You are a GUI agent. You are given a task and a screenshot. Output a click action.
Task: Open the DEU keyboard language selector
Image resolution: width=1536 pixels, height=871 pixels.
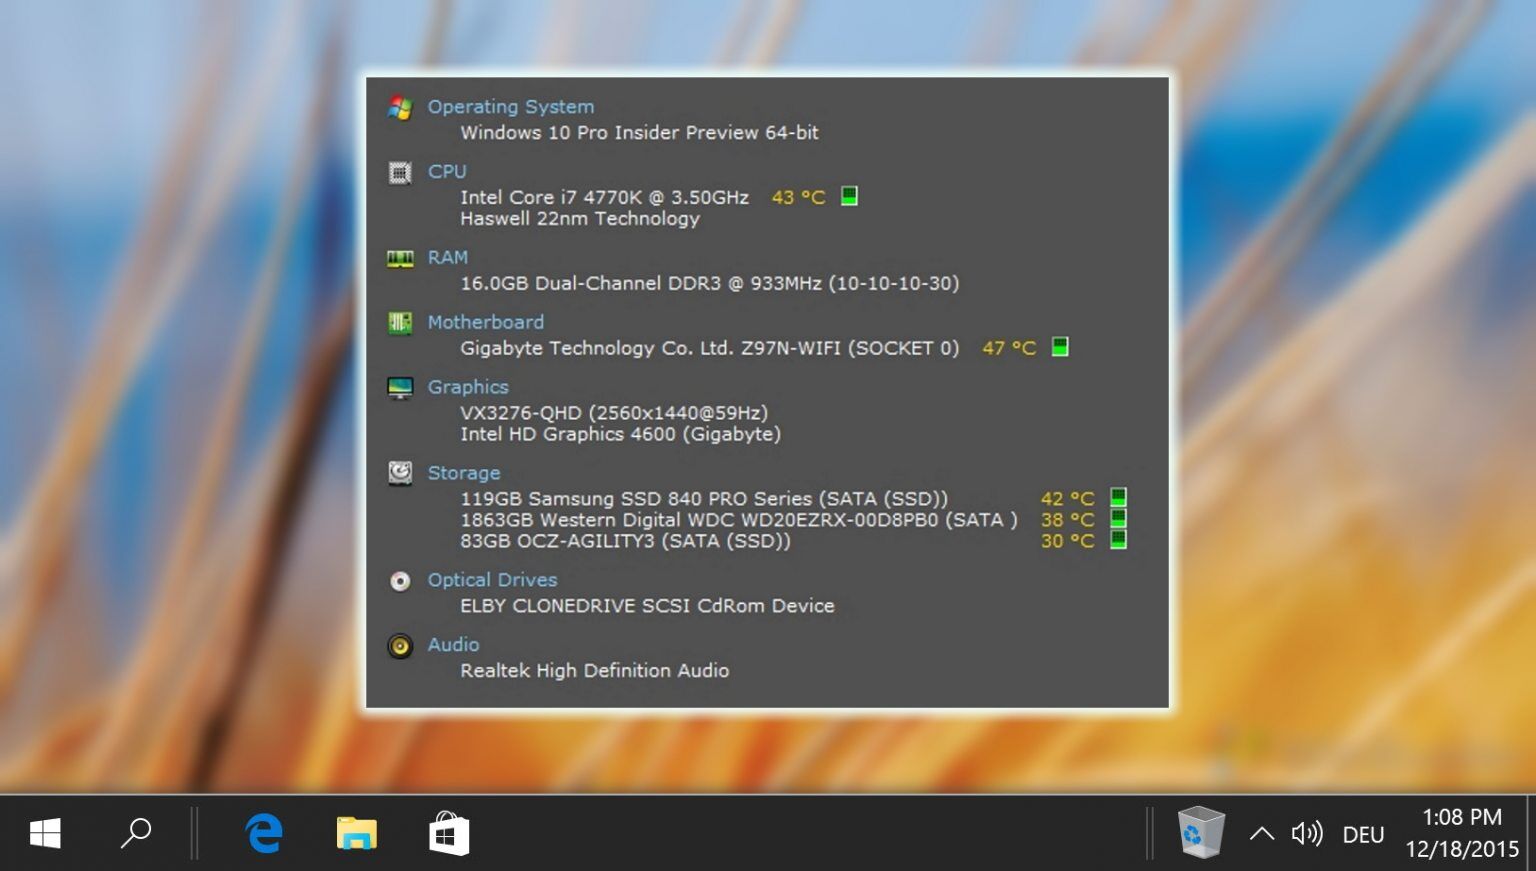pos(1363,832)
